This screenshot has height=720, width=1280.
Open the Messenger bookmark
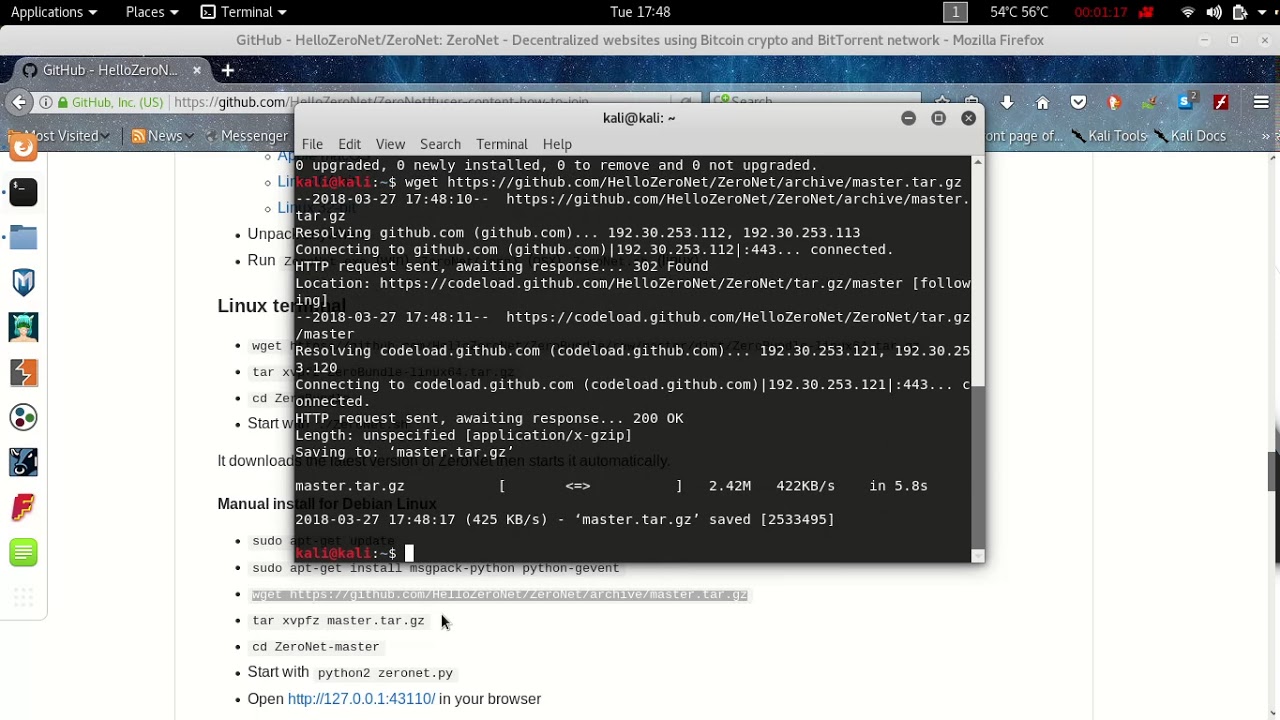tap(246, 136)
